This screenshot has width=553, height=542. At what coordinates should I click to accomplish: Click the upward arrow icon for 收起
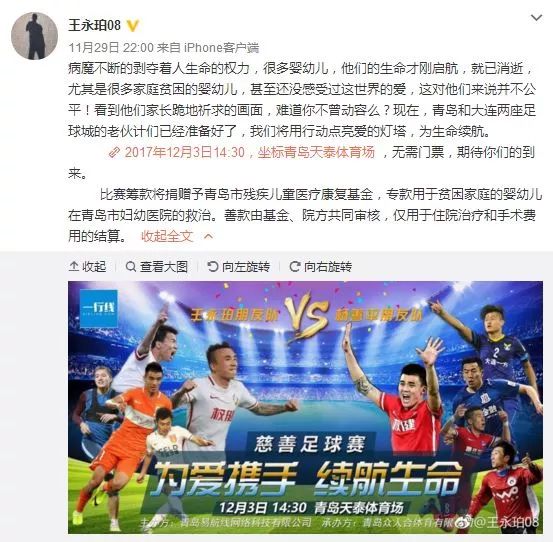coord(74,267)
